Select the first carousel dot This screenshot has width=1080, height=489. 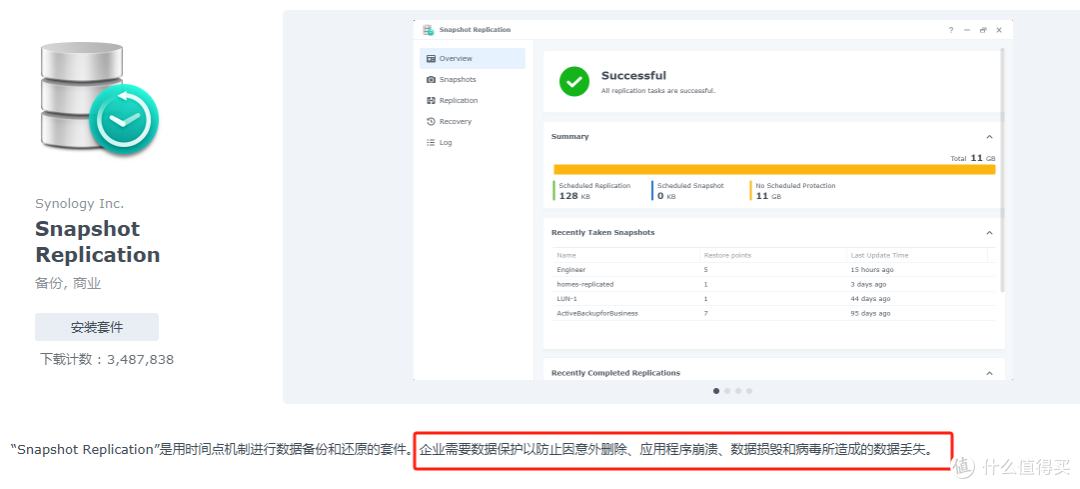tap(716, 391)
